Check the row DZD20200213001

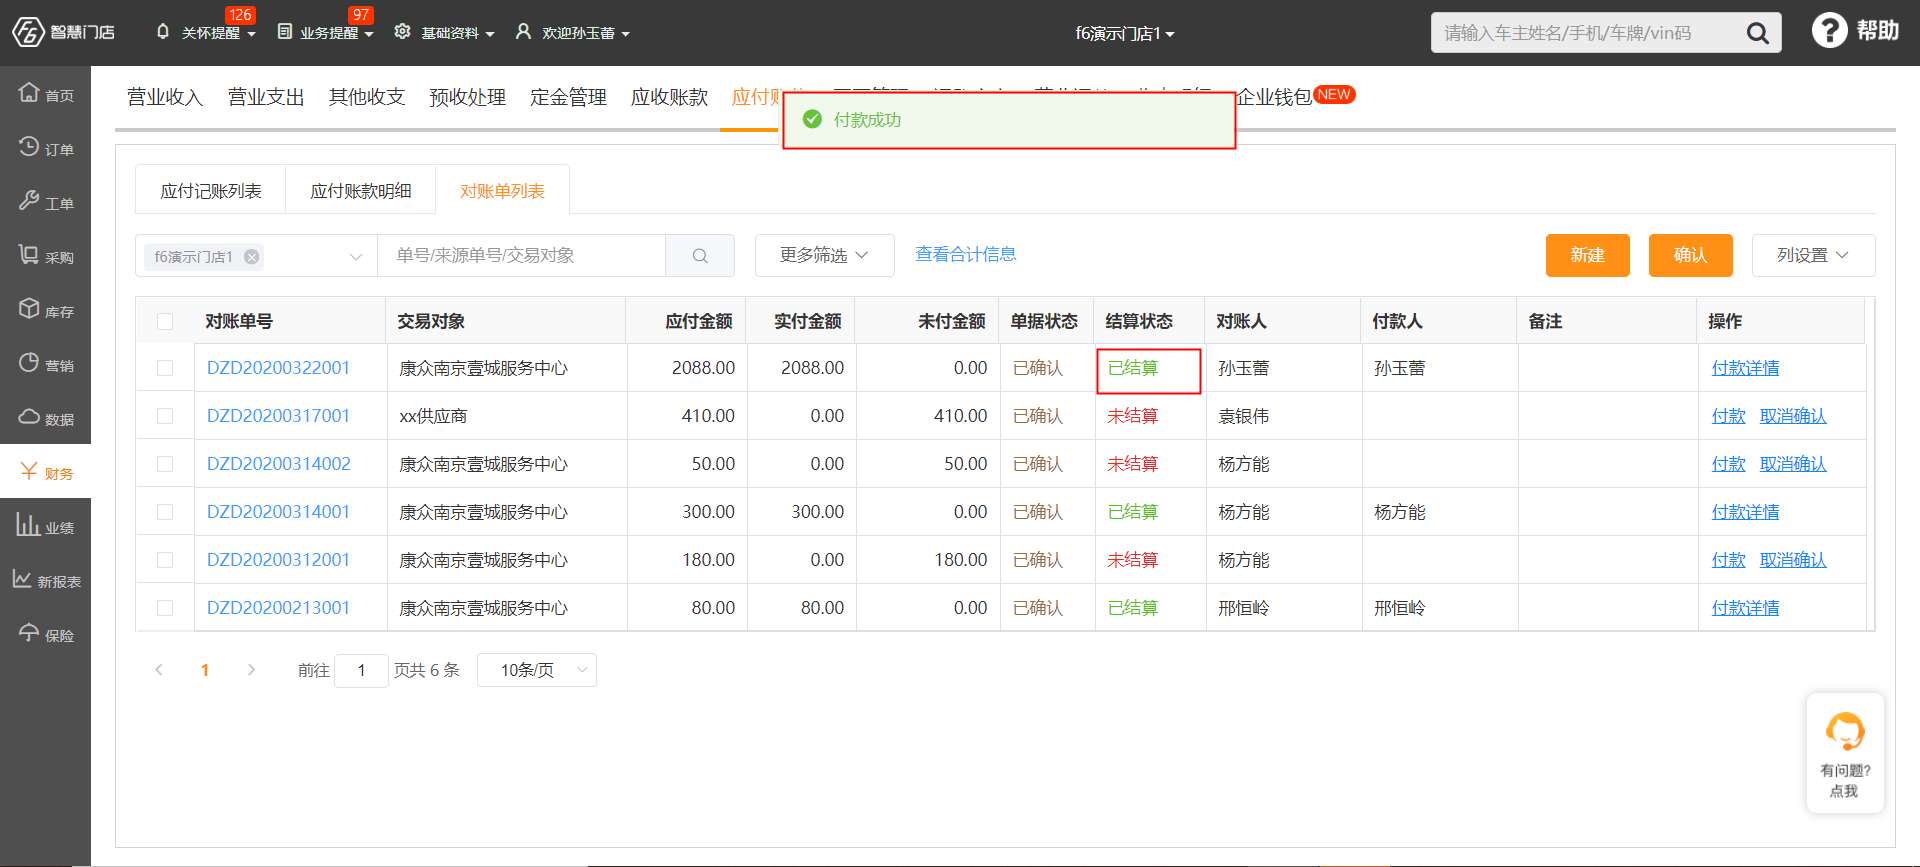165,608
